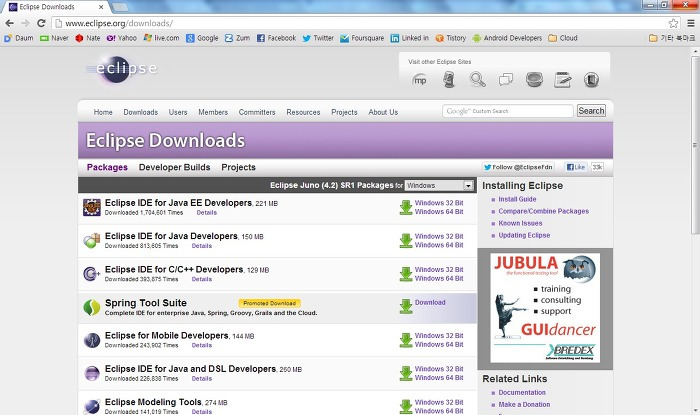Open the Documentation related link
Image resolution: width=700 pixels, height=415 pixels.
[522, 393]
